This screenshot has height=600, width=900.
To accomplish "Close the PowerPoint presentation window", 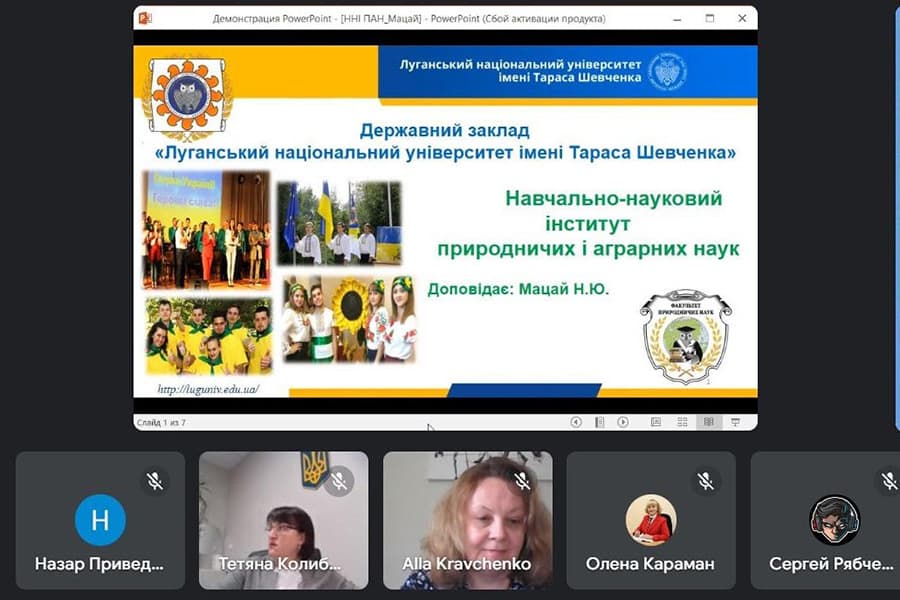I will tap(742, 18).
